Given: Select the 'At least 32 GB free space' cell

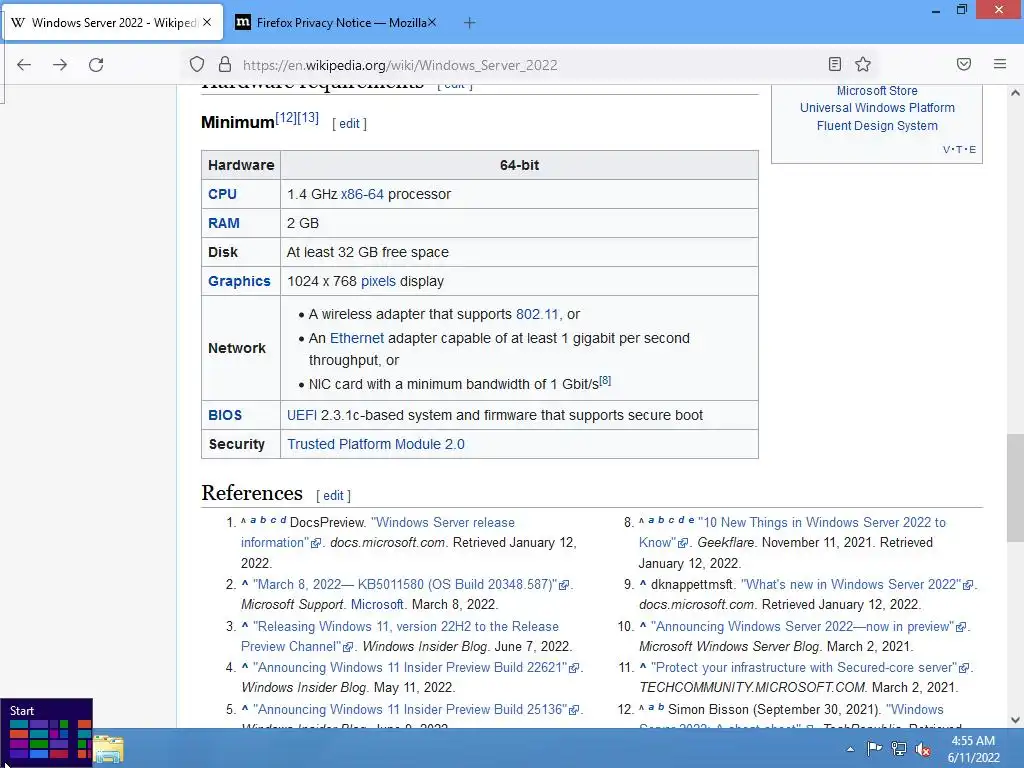Looking at the screenshot, I should tap(519, 252).
